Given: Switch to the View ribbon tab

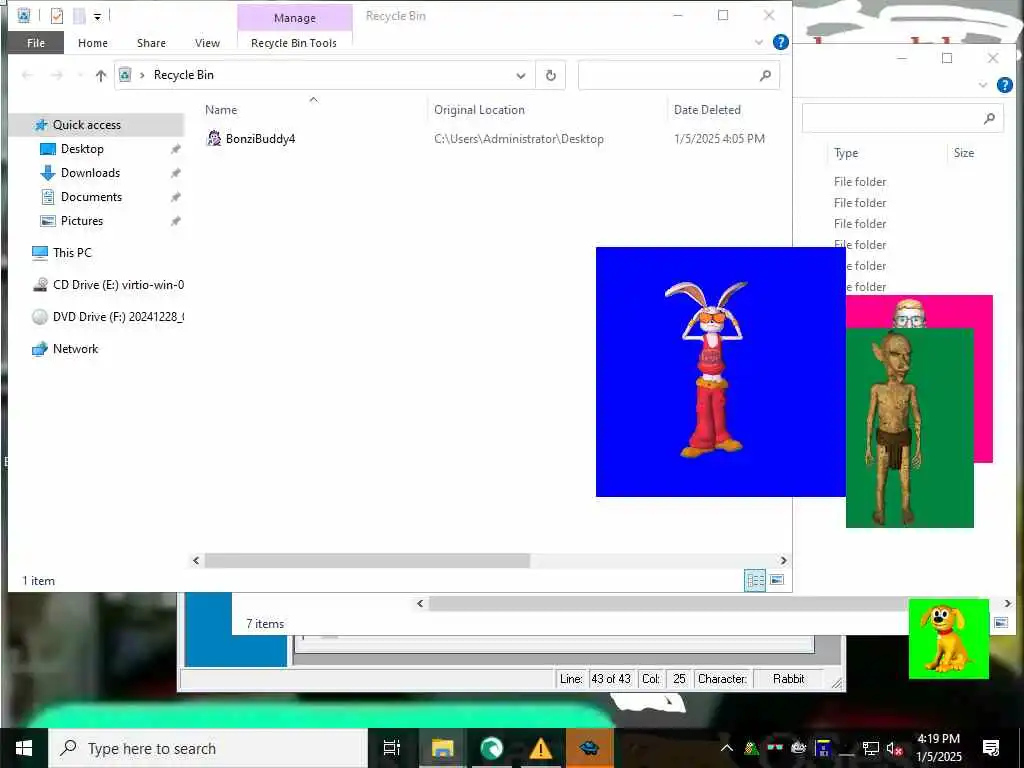Looking at the screenshot, I should coord(207,43).
